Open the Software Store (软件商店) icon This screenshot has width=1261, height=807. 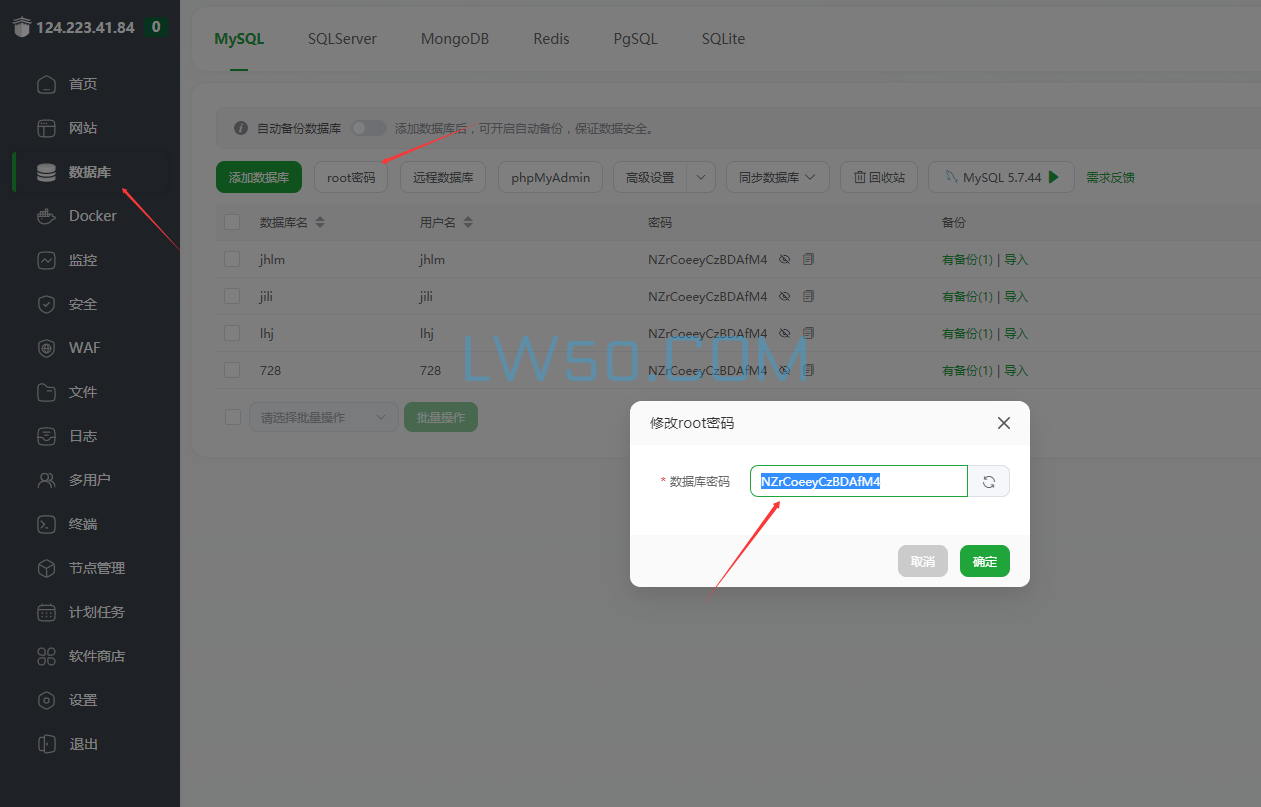click(x=46, y=656)
